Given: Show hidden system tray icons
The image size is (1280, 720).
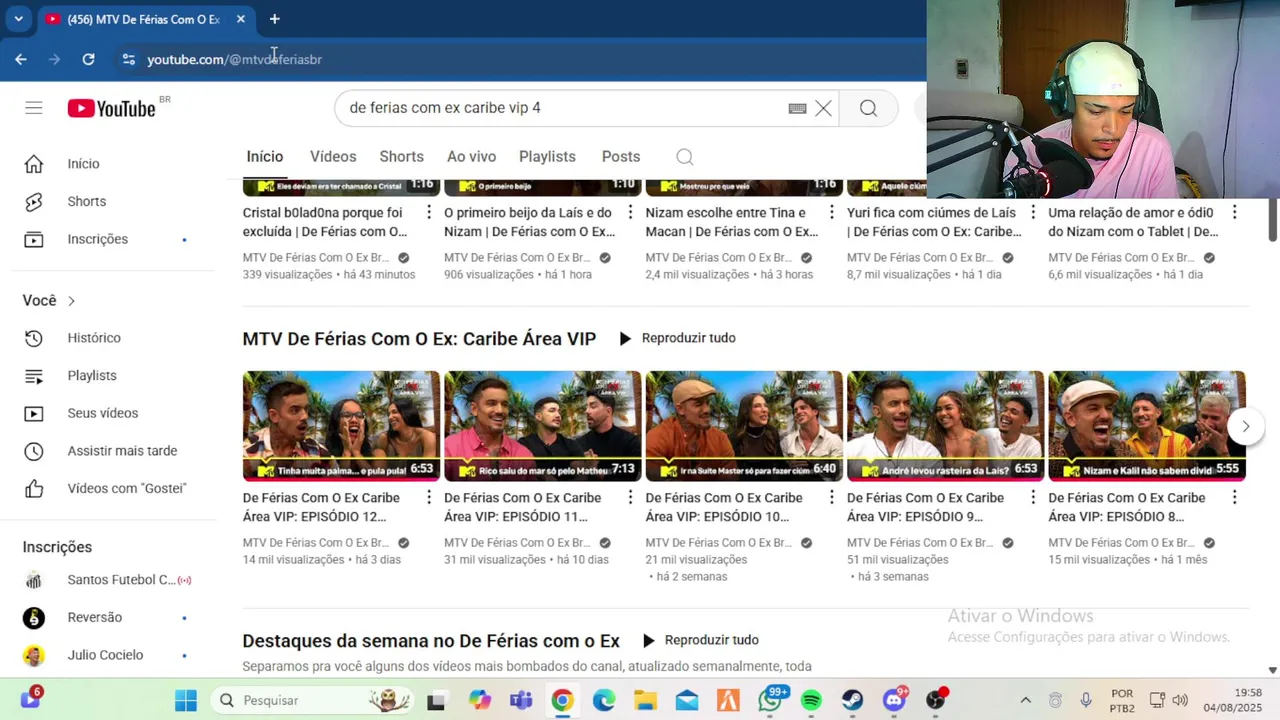Looking at the screenshot, I should click(x=1025, y=700).
